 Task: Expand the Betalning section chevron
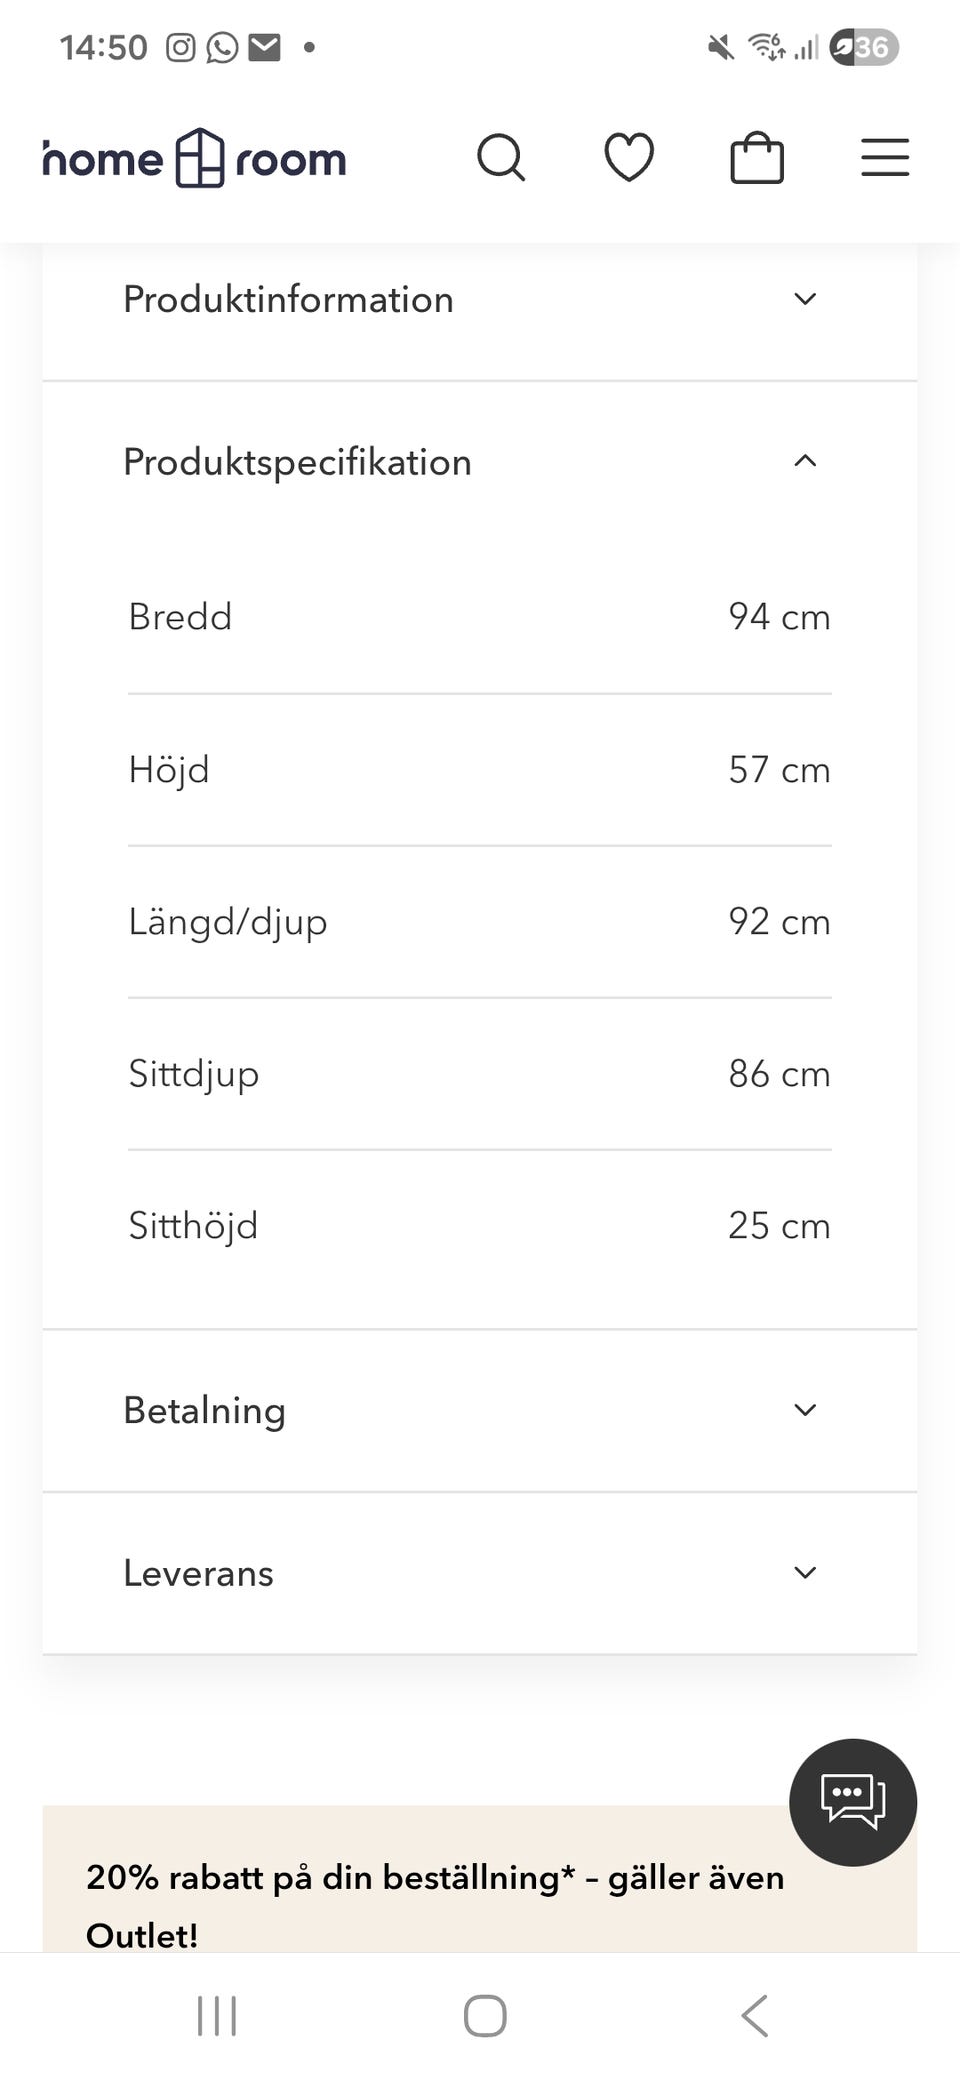point(805,1410)
